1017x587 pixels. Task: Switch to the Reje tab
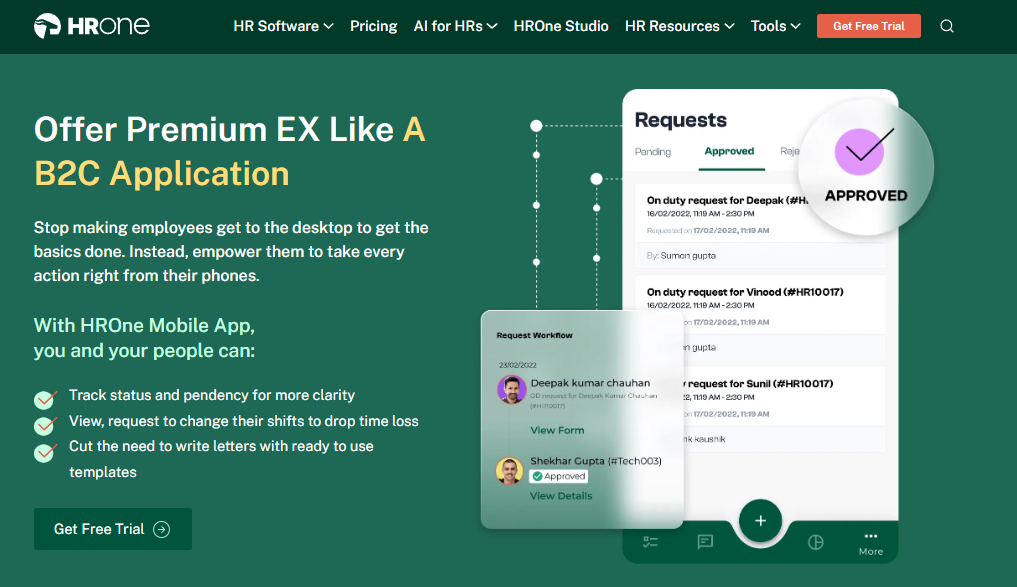[789, 151]
